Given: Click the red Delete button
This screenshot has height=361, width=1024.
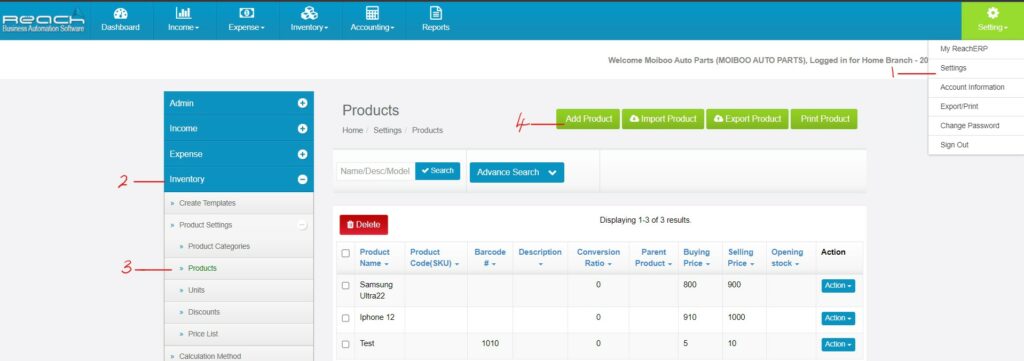Looking at the screenshot, I should click(364, 225).
